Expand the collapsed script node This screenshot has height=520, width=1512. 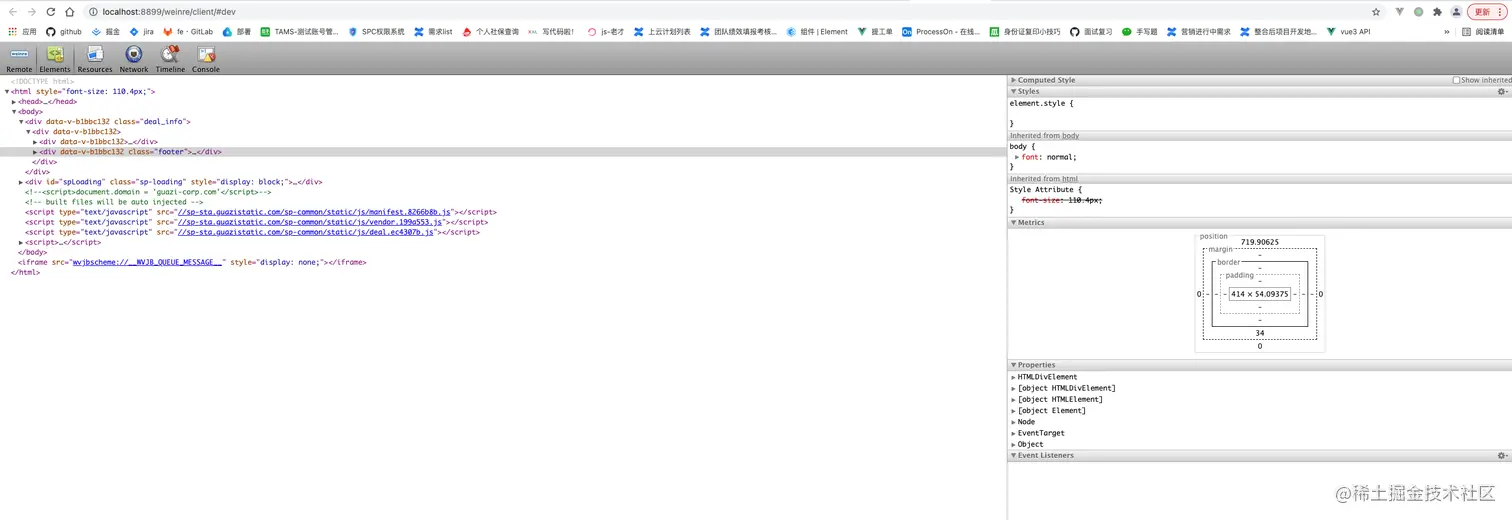coord(21,242)
